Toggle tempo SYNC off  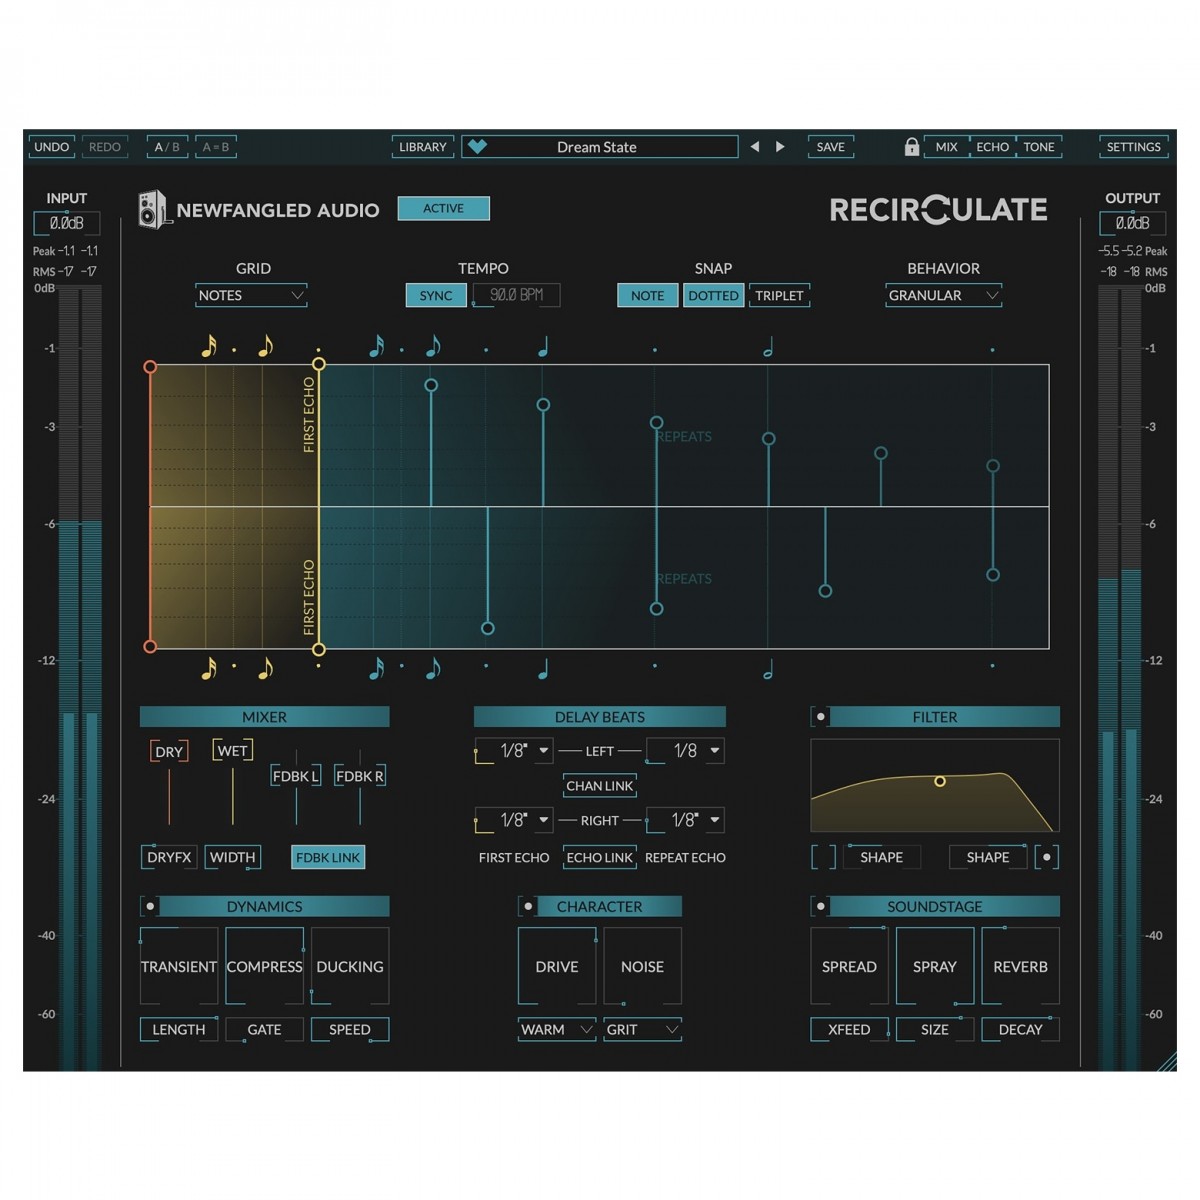pos(435,295)
